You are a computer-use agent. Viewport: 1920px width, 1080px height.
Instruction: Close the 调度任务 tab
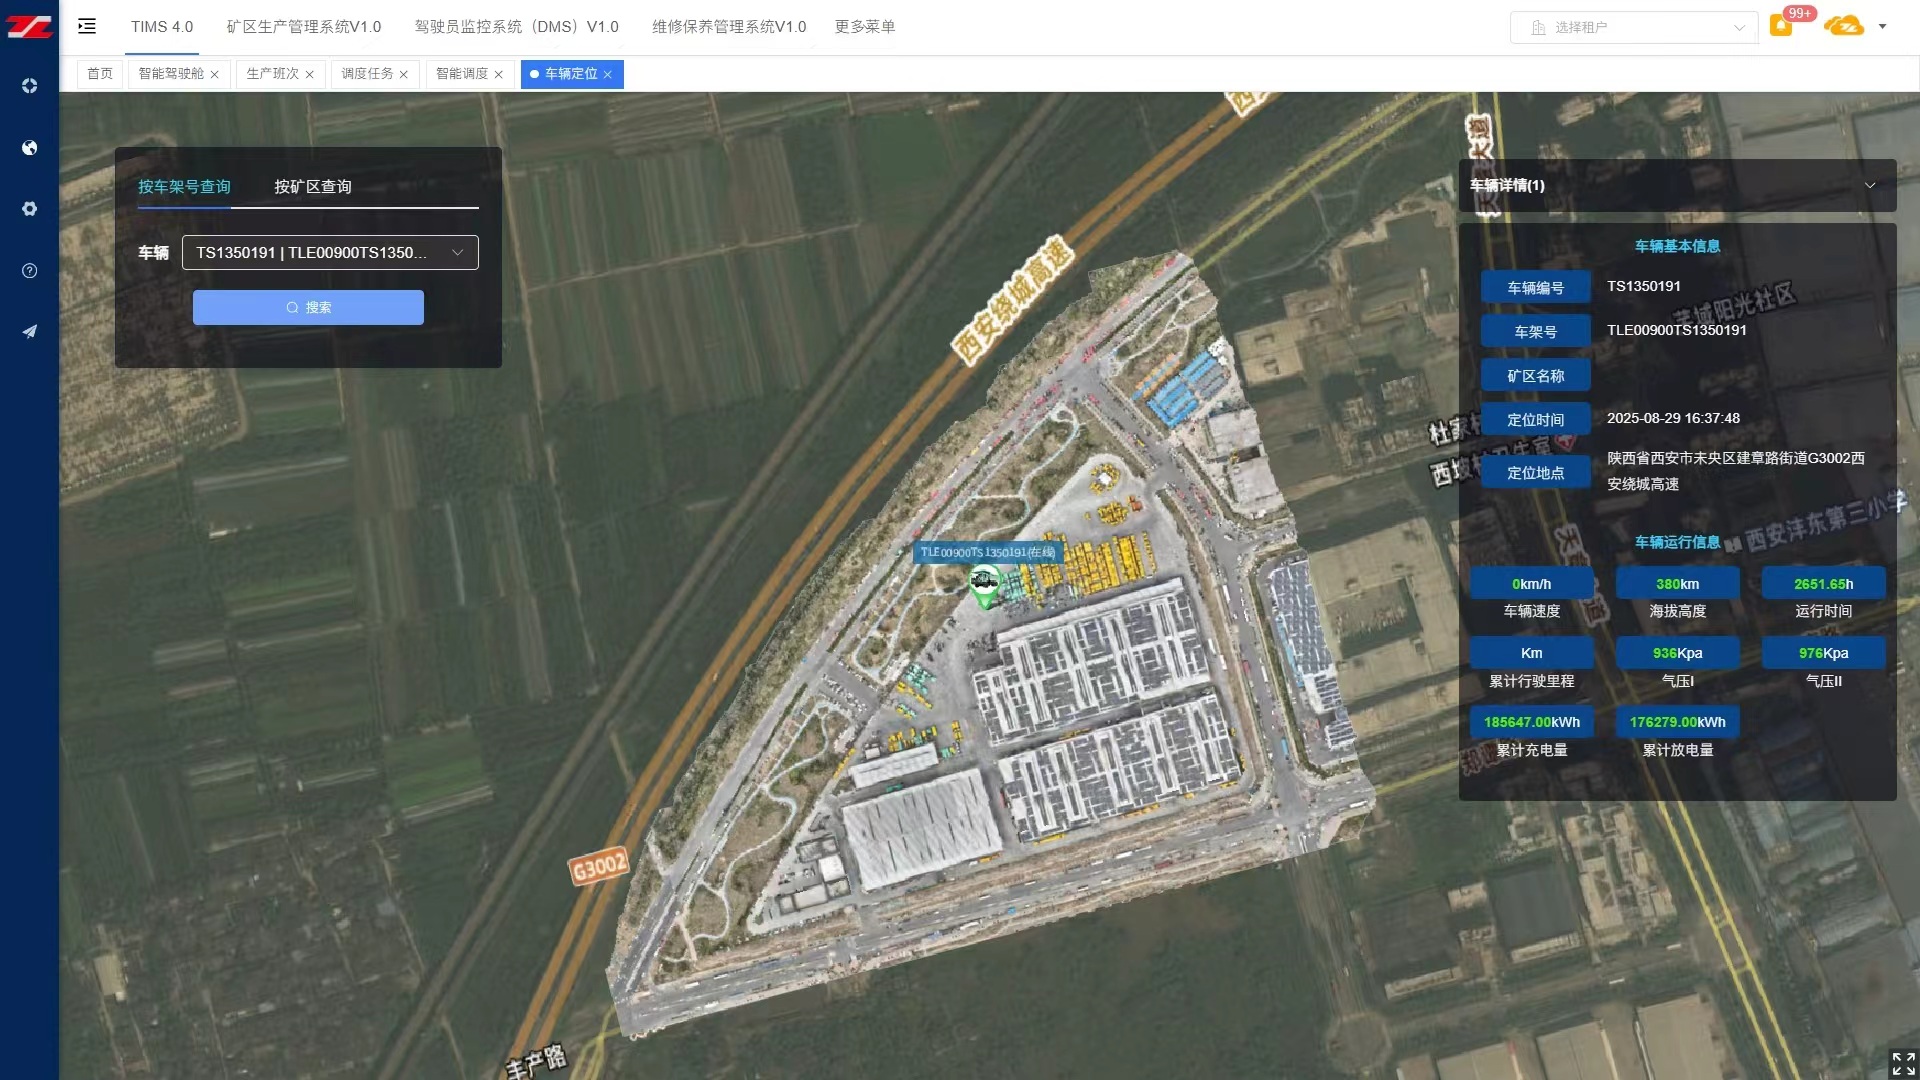coord(403,75)
